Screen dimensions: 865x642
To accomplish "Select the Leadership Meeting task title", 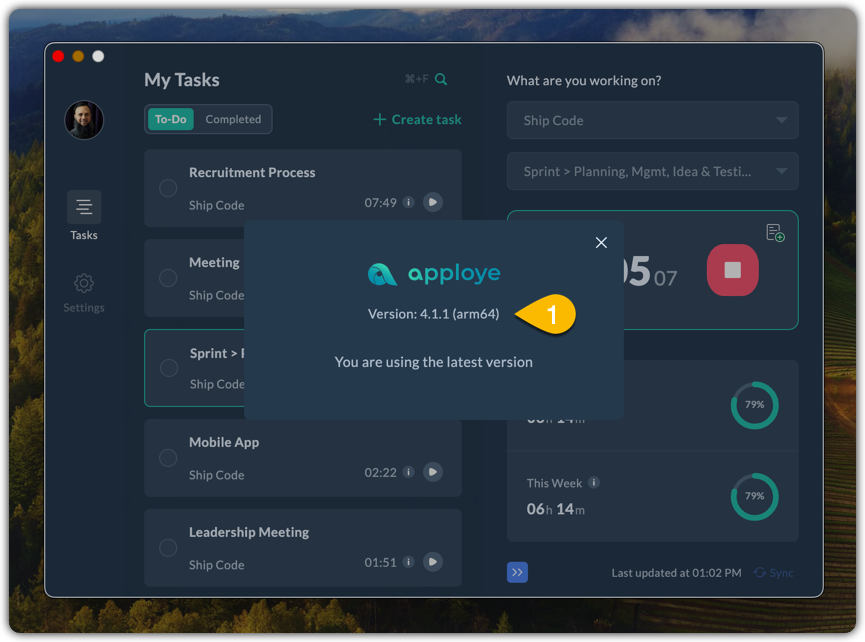I will pyautogui.click(x=249, y=532).
